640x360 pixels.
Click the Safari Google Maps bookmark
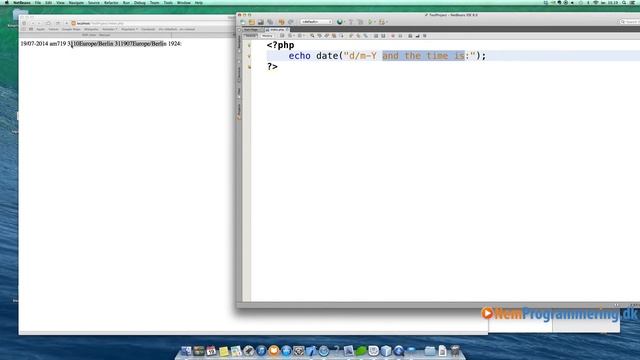point(71,29)
